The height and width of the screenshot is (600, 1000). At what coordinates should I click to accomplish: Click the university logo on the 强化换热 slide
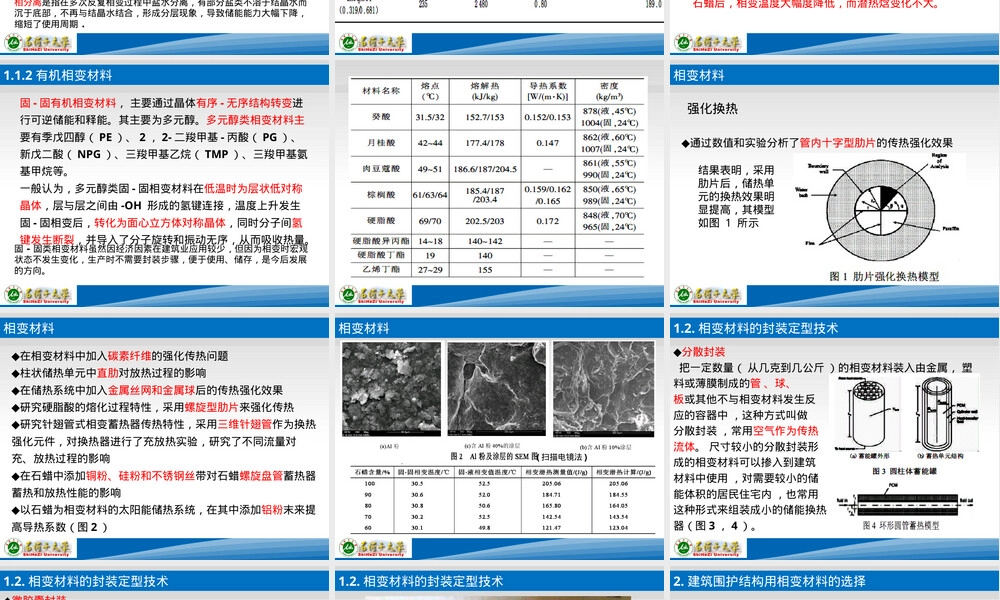tap(708, 295)
